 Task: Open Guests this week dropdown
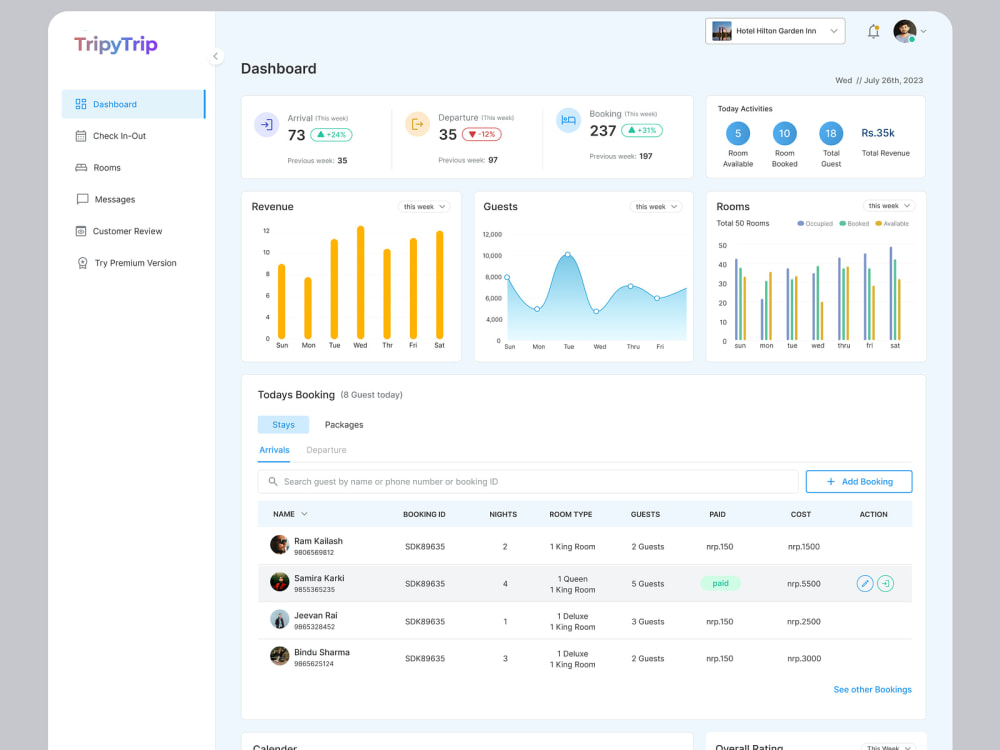(x=656, y=207)
